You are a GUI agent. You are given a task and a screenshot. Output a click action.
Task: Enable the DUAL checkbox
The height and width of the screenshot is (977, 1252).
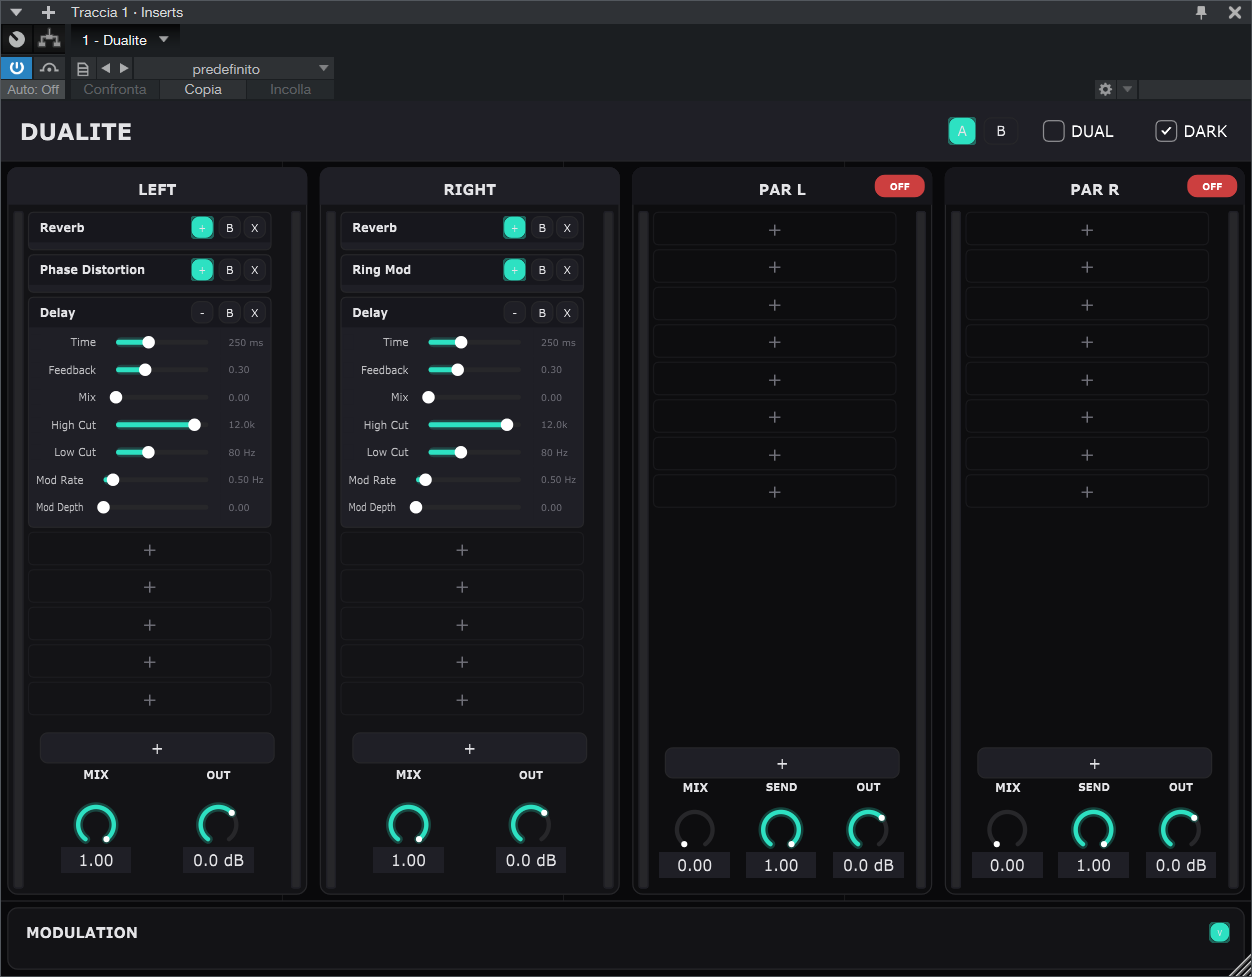(x=1053, y=130)
